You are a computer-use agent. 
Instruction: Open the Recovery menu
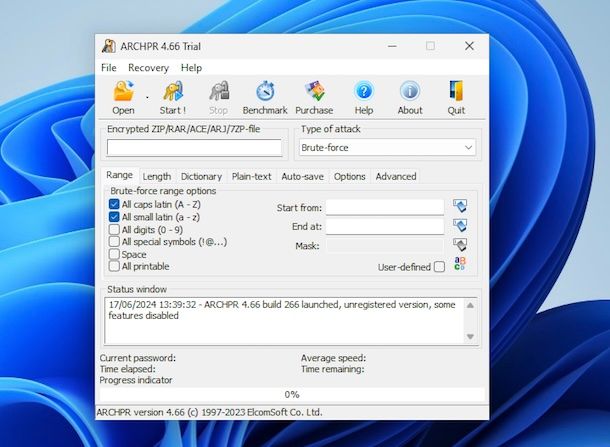point(148,68)
